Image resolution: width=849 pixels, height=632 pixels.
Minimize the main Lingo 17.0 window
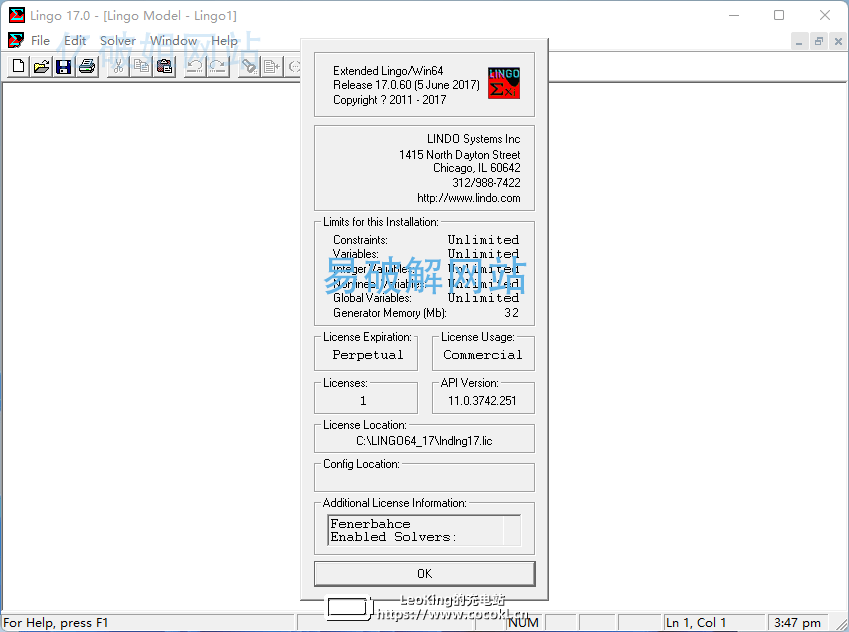734,15
